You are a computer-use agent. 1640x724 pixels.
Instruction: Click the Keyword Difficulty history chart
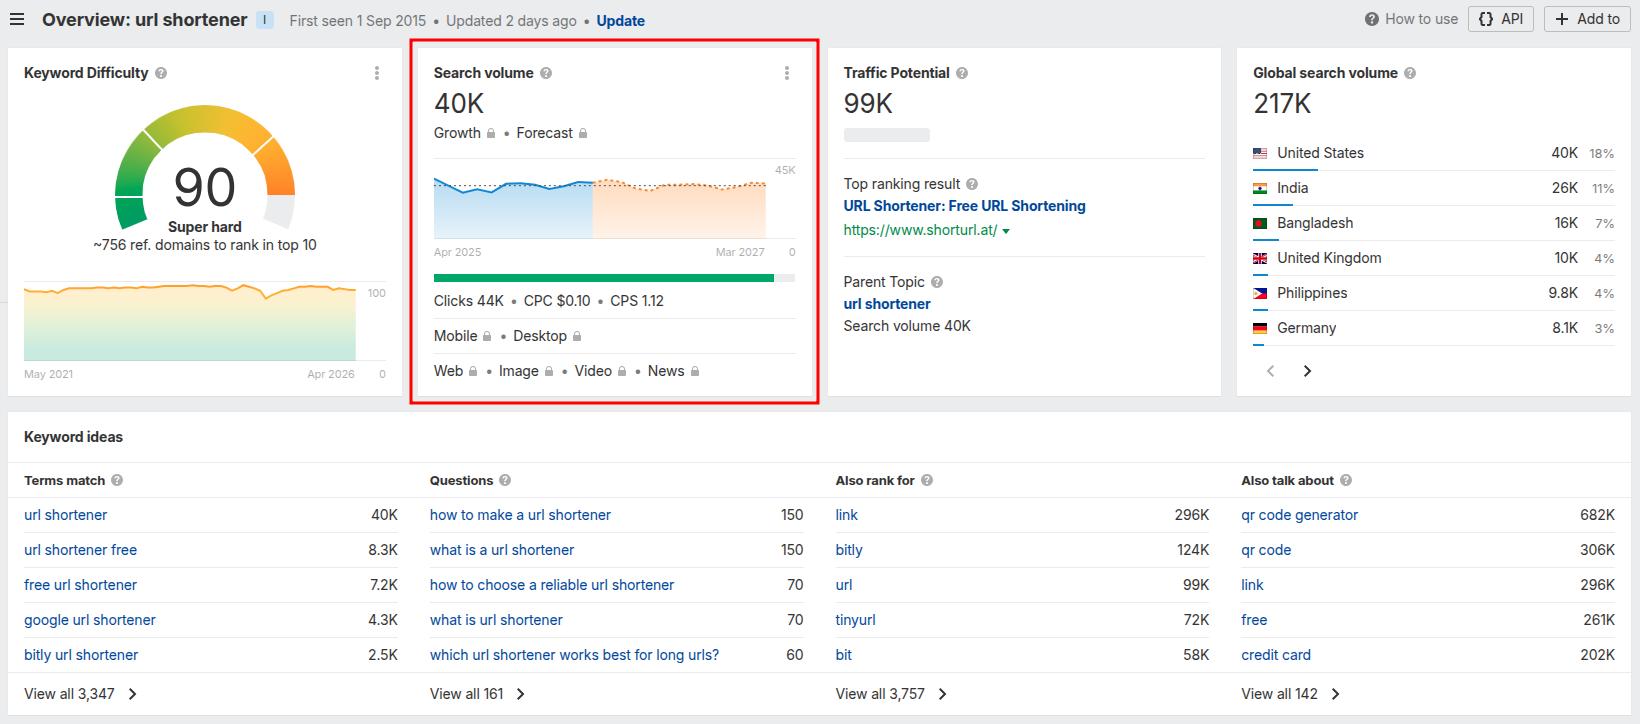(x=190, y=323)
